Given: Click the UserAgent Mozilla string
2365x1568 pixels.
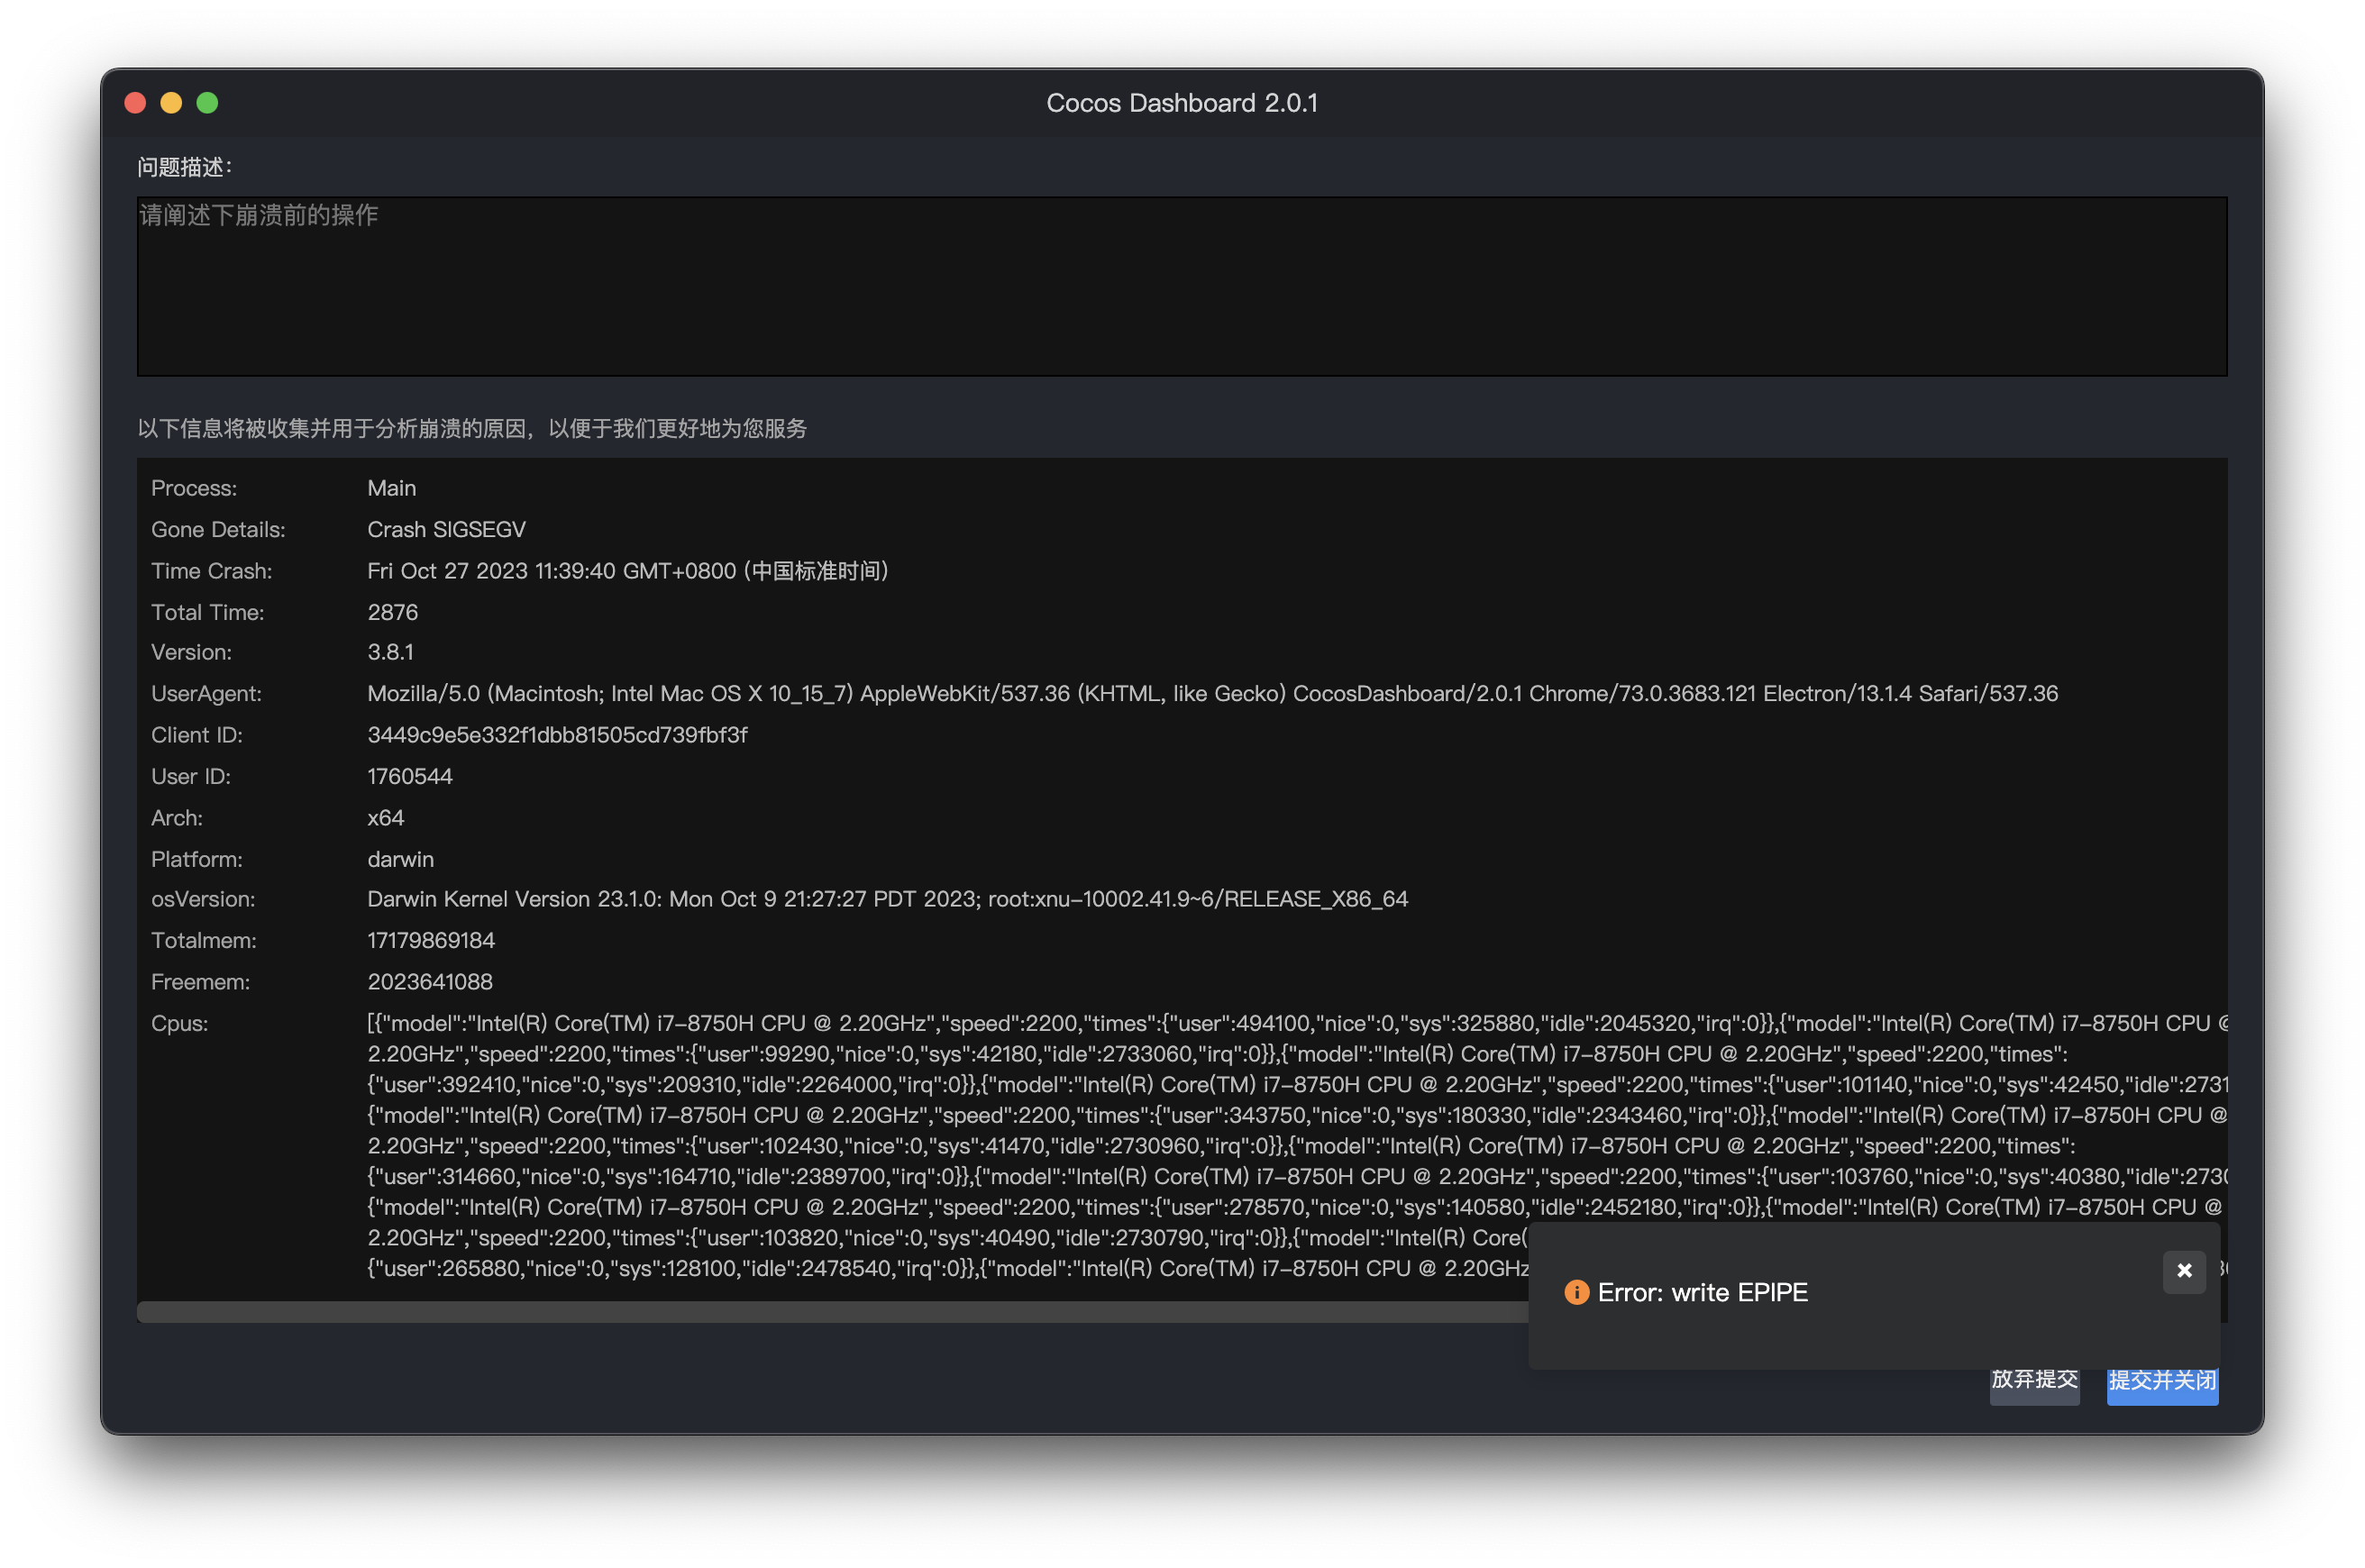Looking at the screenshot, I should (x=1212, y=693).
